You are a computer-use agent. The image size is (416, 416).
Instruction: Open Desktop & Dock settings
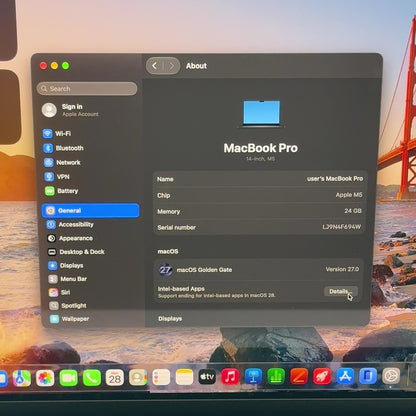click(76, 252)
